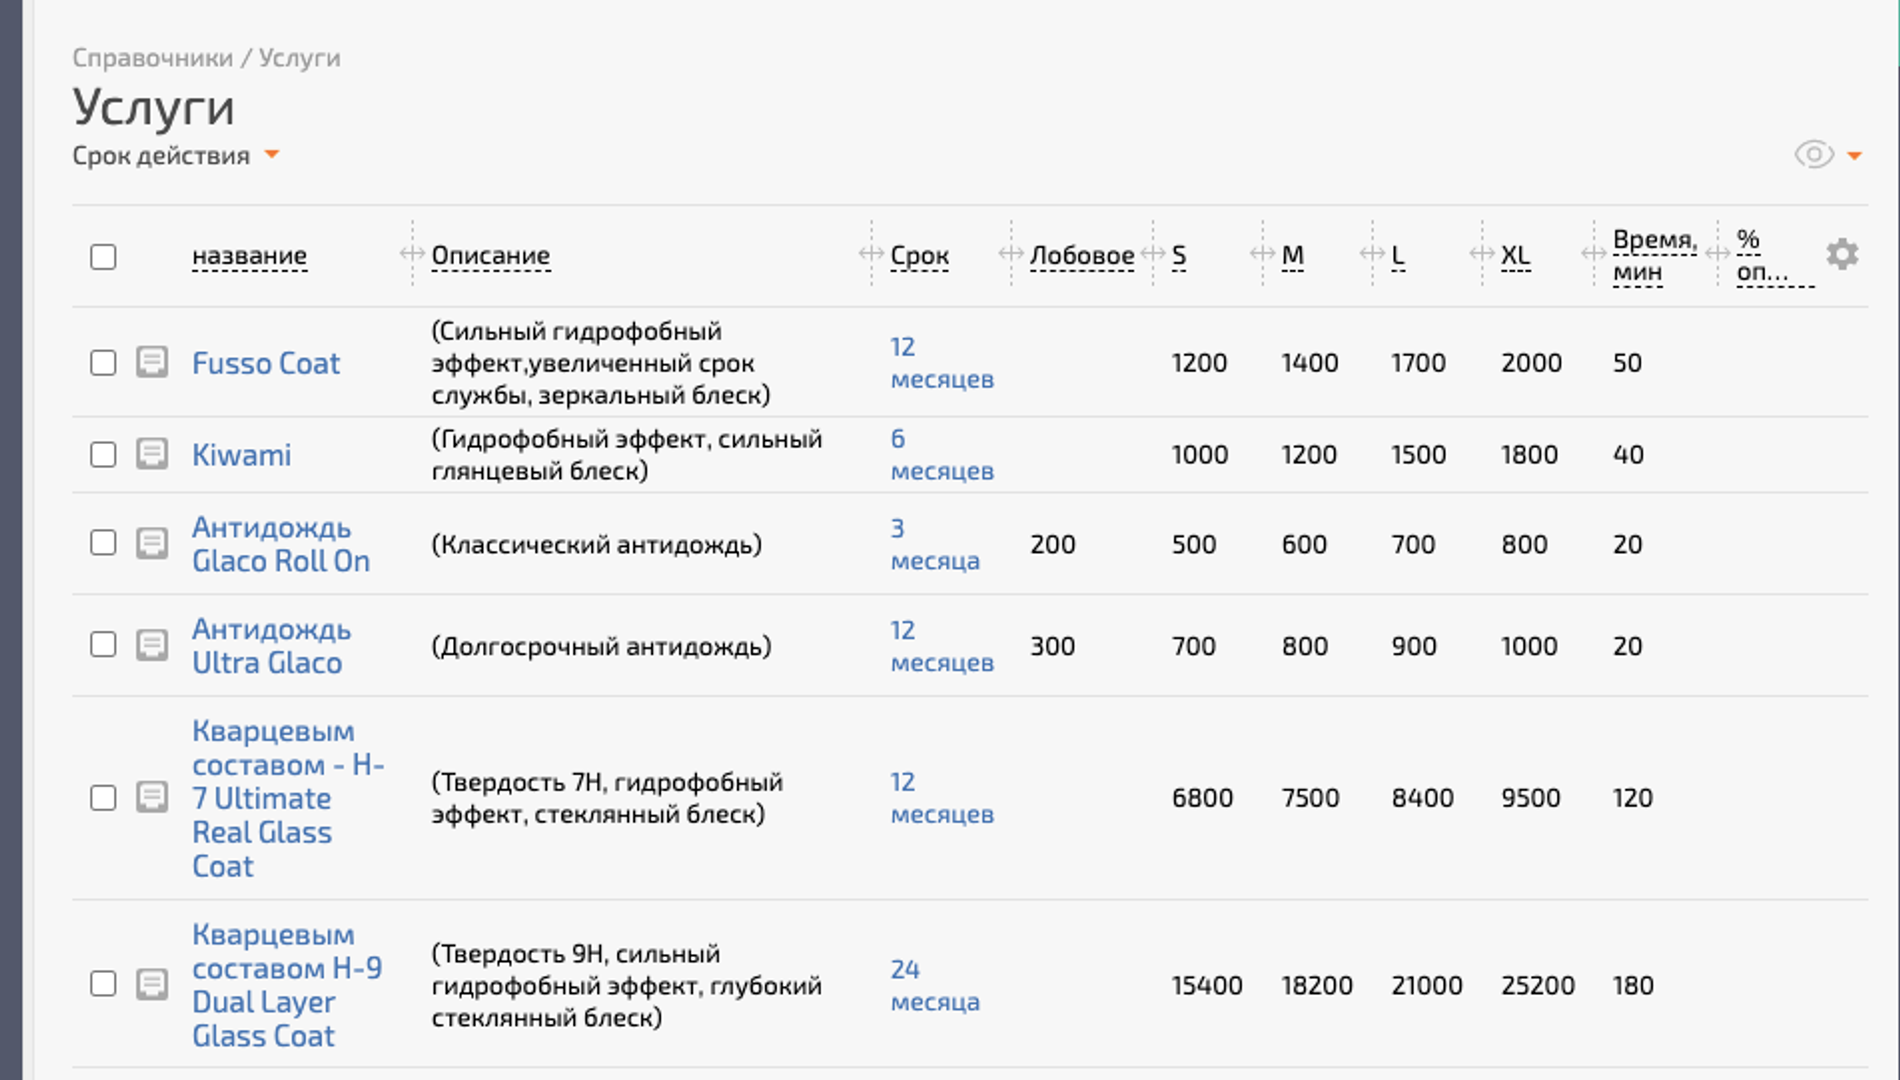Sort by the Описание column header
This screenshot has height=1080, width=1900.
point(490,256)
